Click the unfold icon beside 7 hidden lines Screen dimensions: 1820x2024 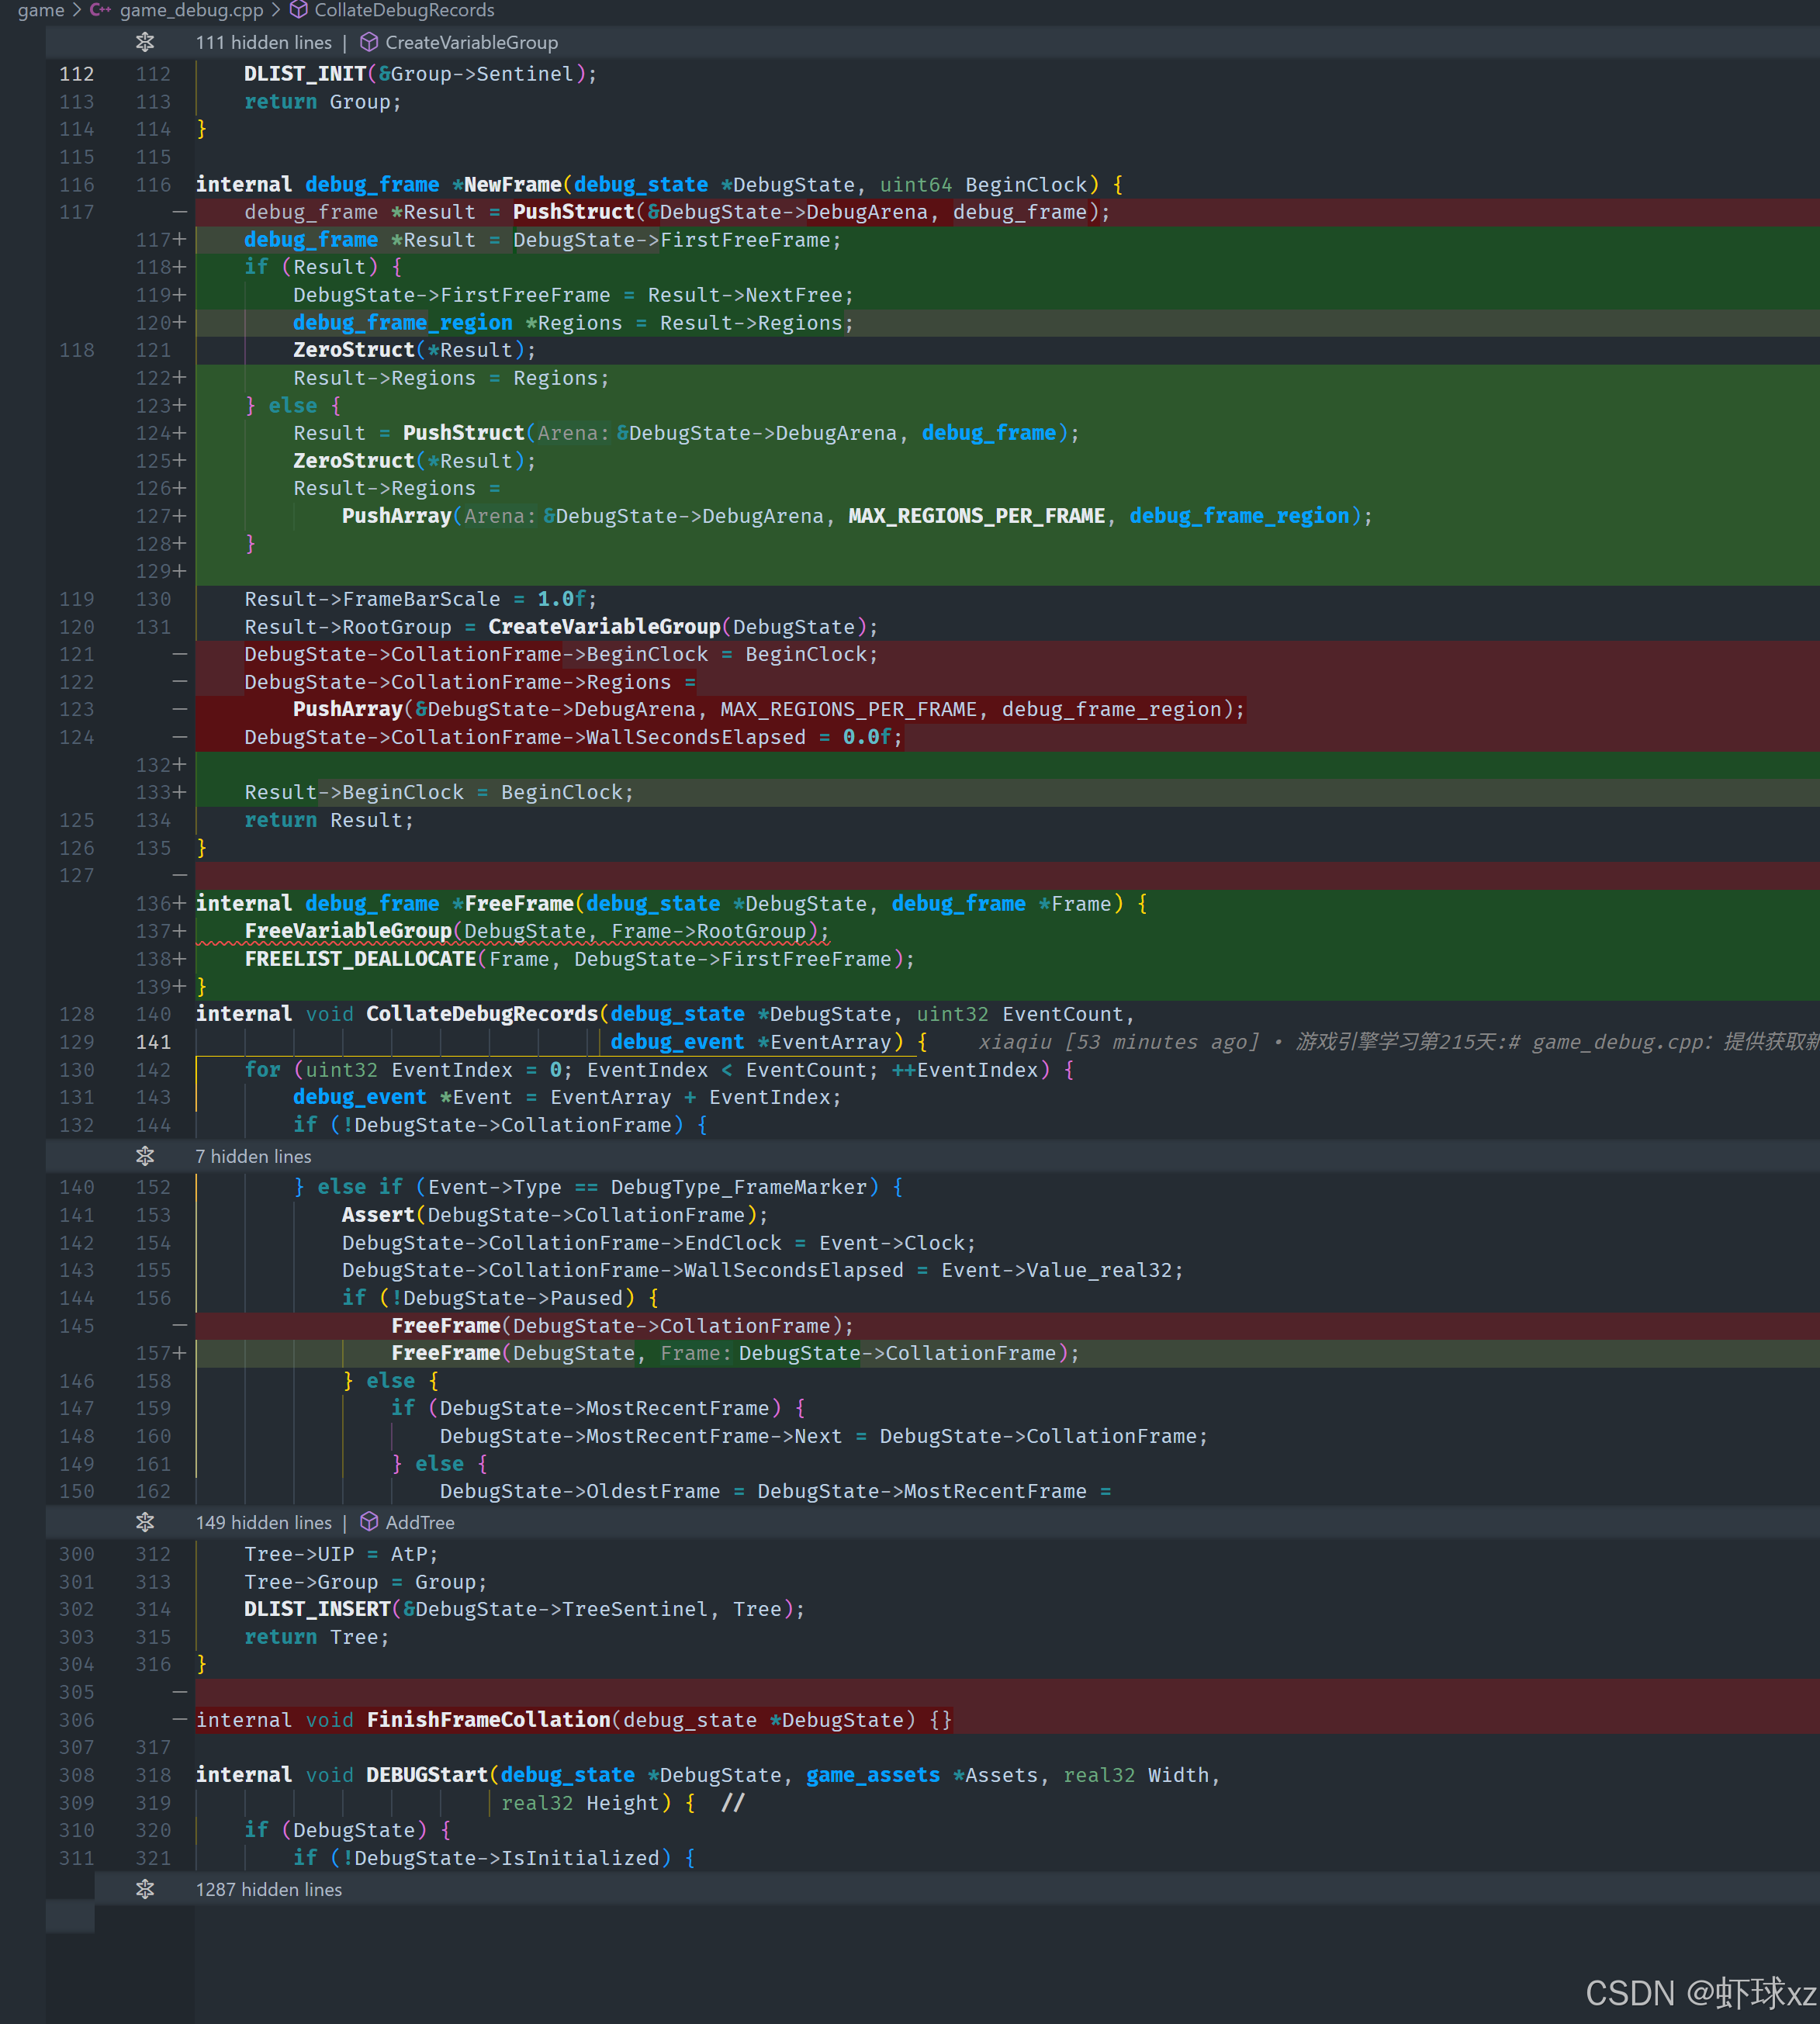point(145,1156)
